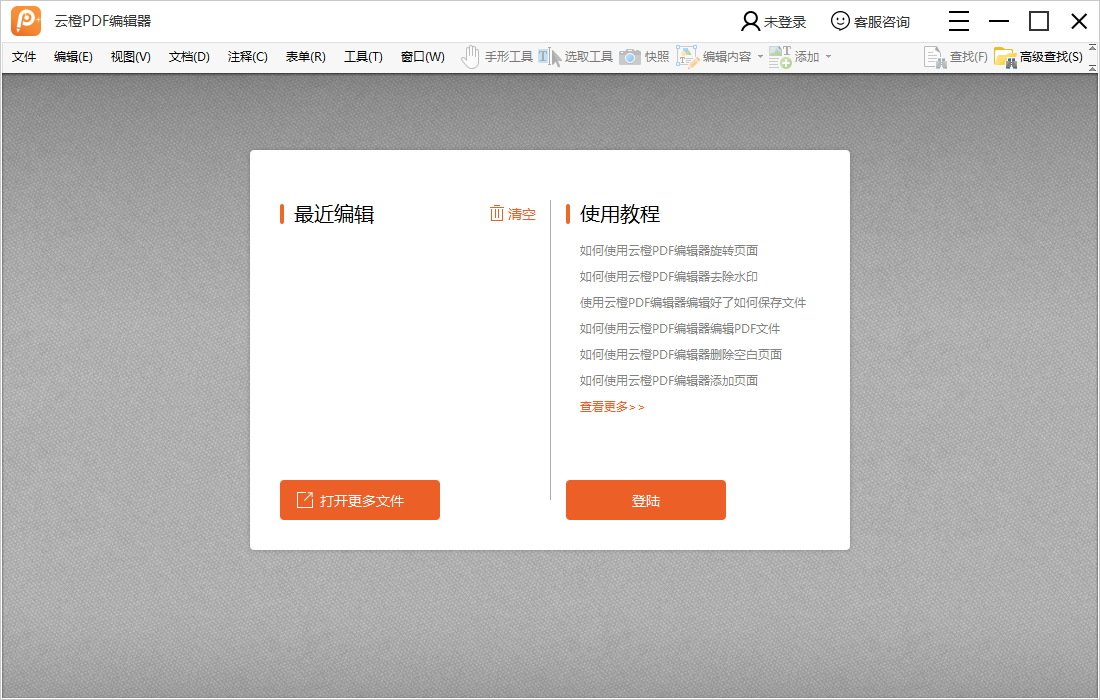
Task: Close the PDF editor window
Action: click(x=1079, y=22)
